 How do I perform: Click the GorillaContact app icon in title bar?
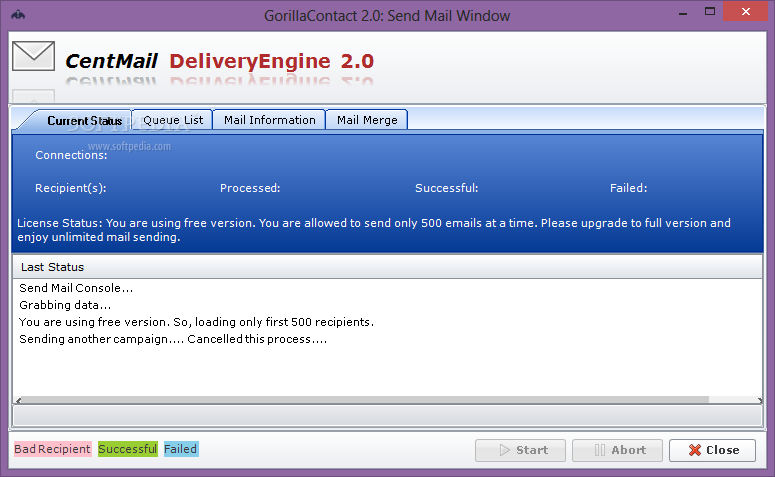[18, 15]
